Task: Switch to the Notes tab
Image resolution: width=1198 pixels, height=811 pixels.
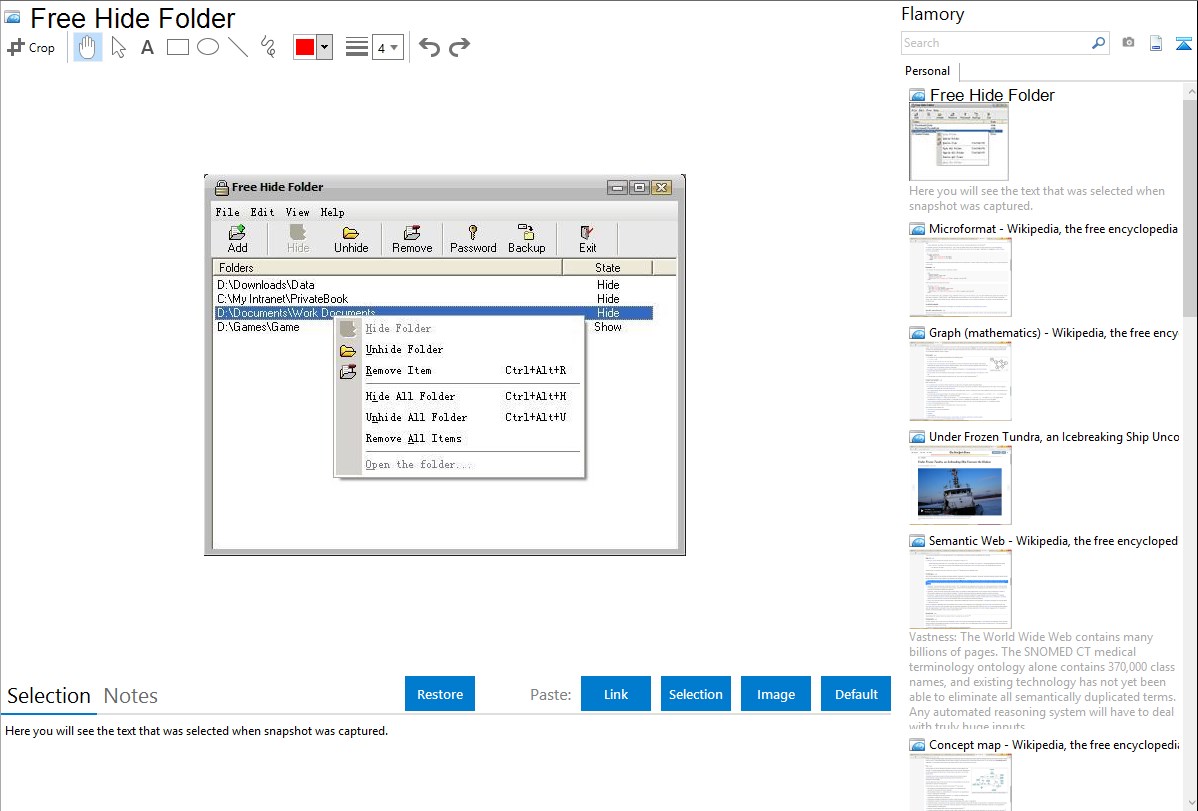Action: pyautogui.click(x=131, y=696)
